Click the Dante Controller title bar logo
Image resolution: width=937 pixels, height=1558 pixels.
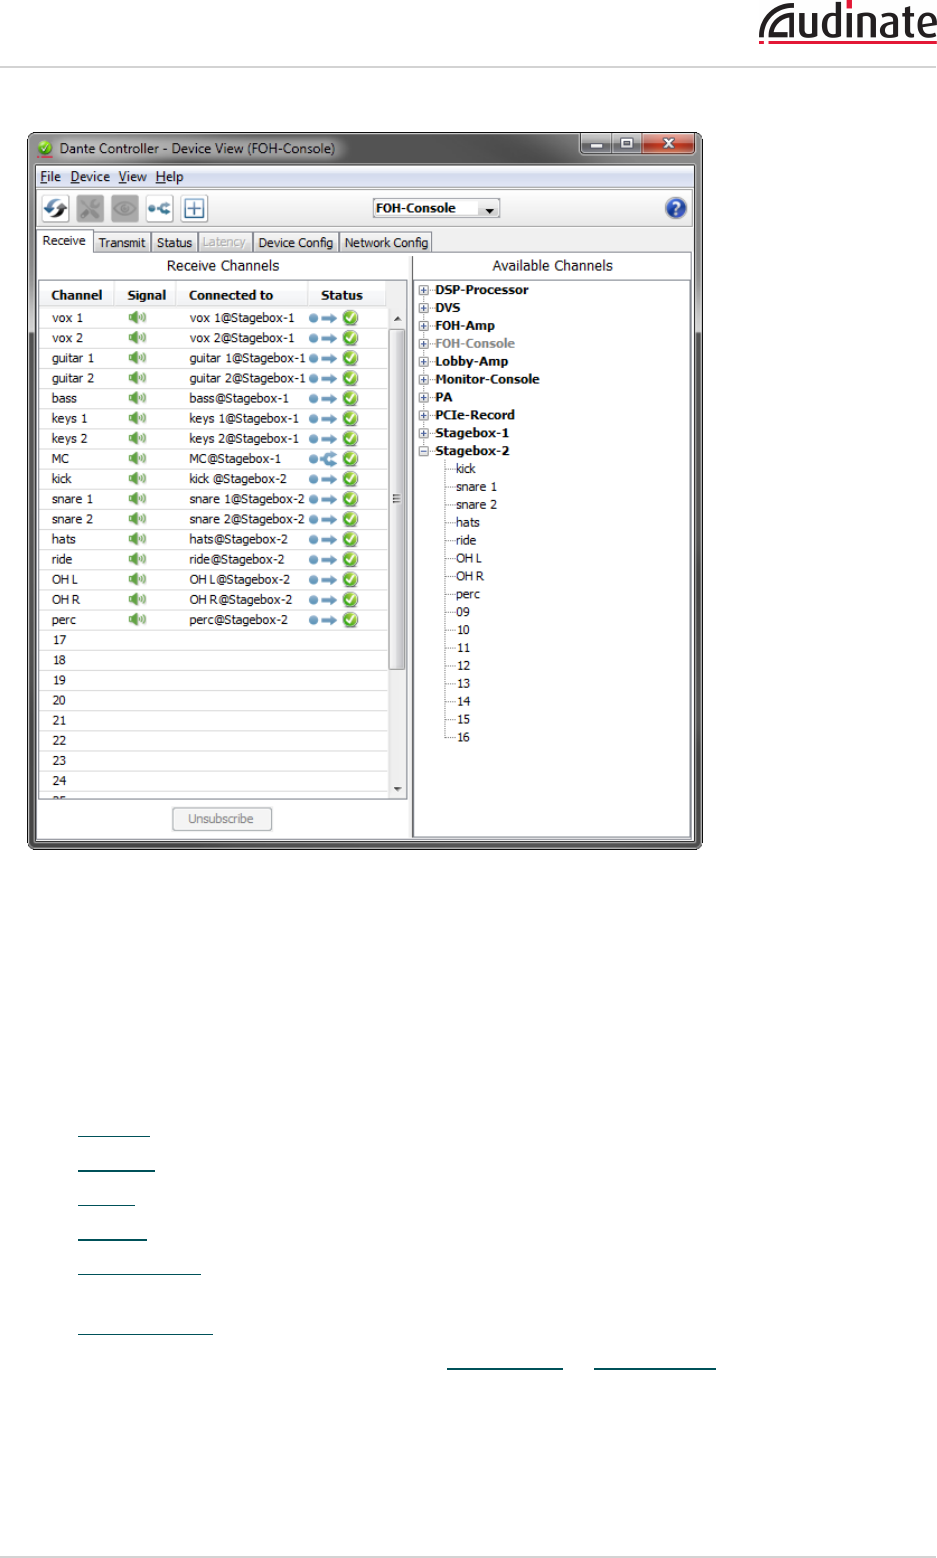[x=45, y=149]
